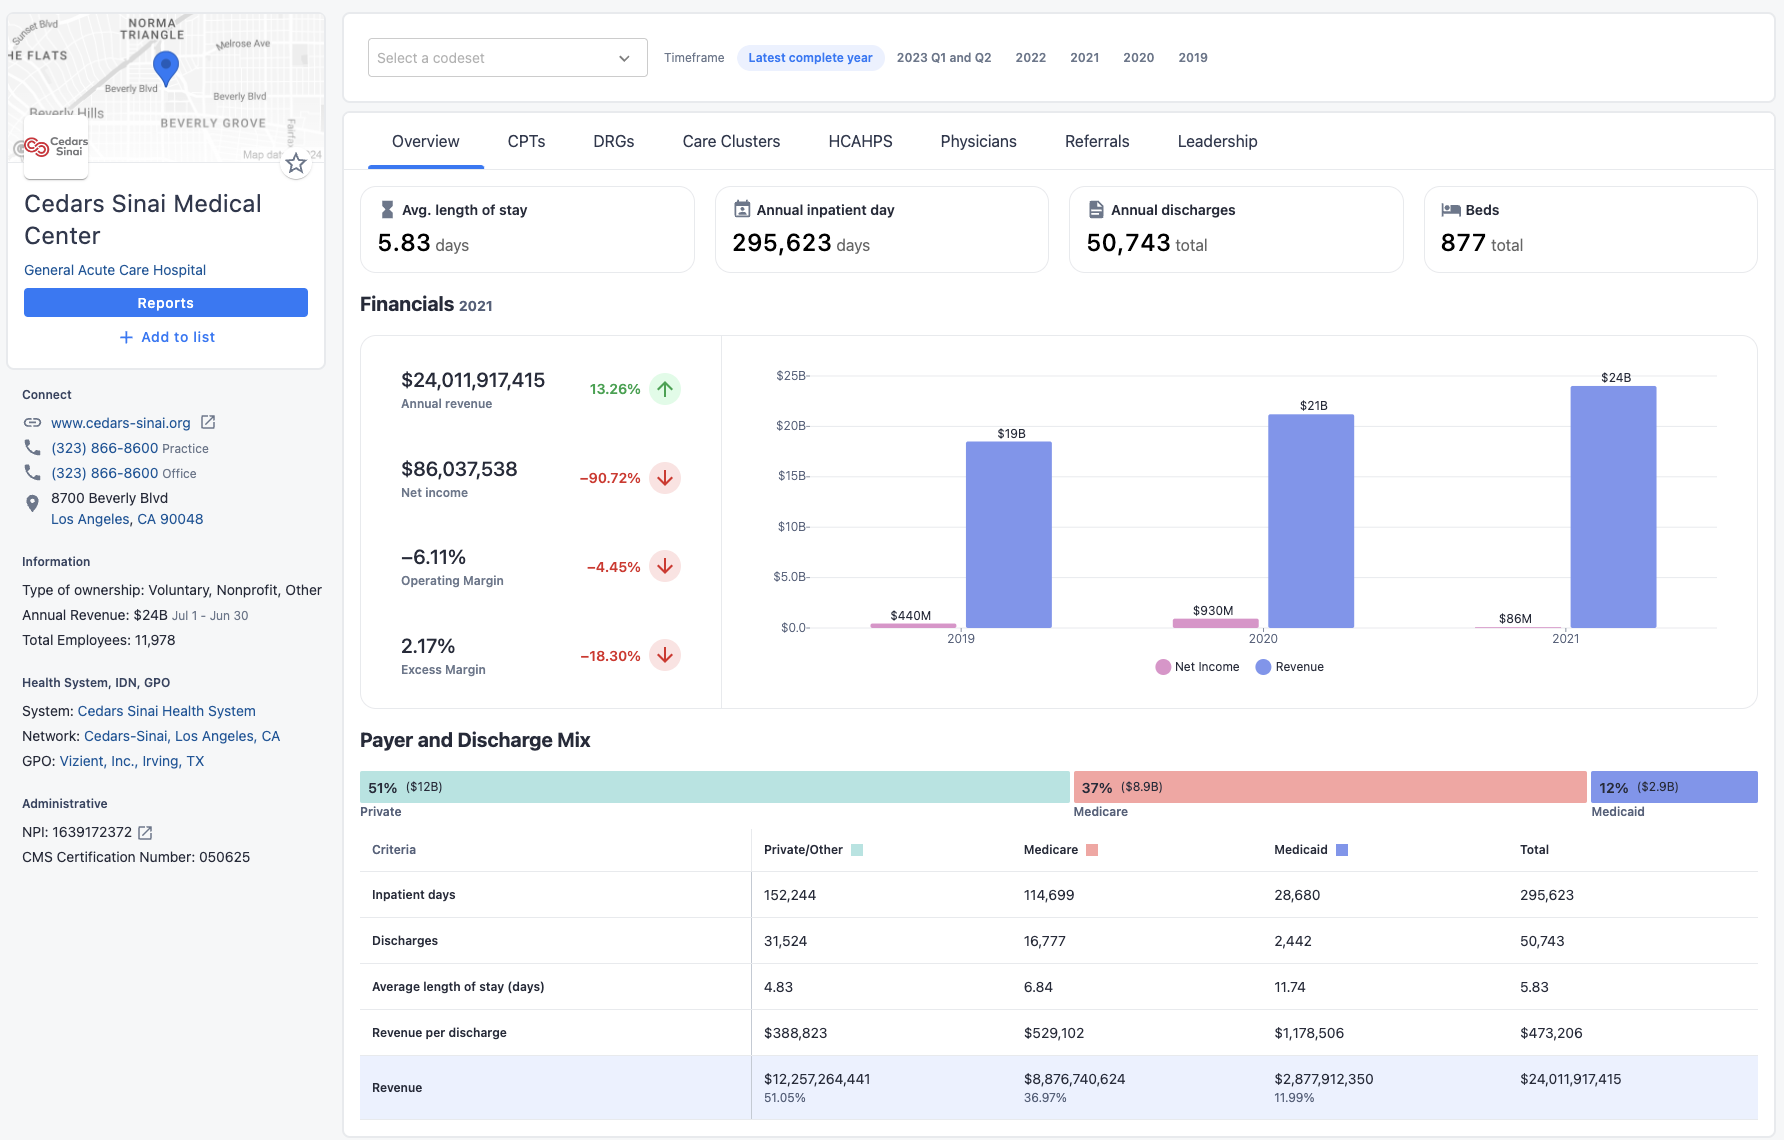Open external link icon beside NPI number
The width and height of the screenshot is (1784, 1140).
pyautogui.click(x=145, y=832)
